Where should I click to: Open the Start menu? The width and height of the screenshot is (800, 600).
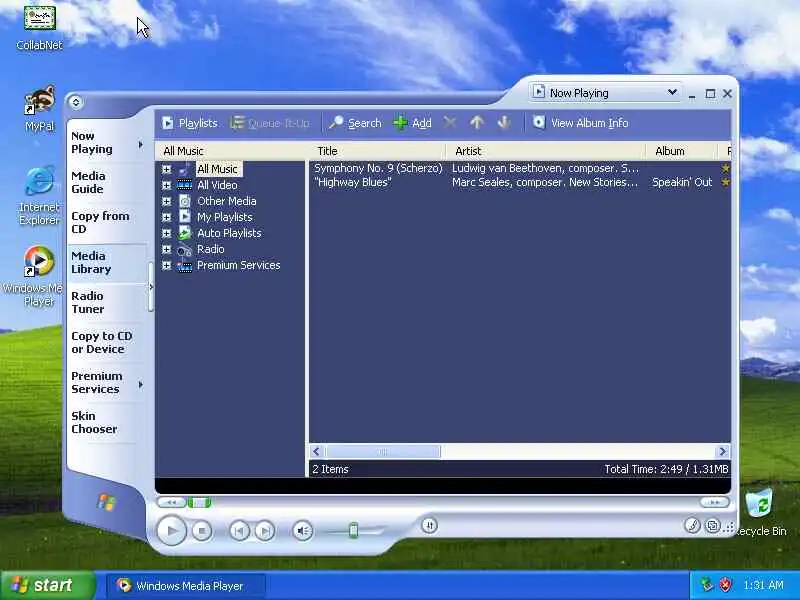click(x=47, y=585)
